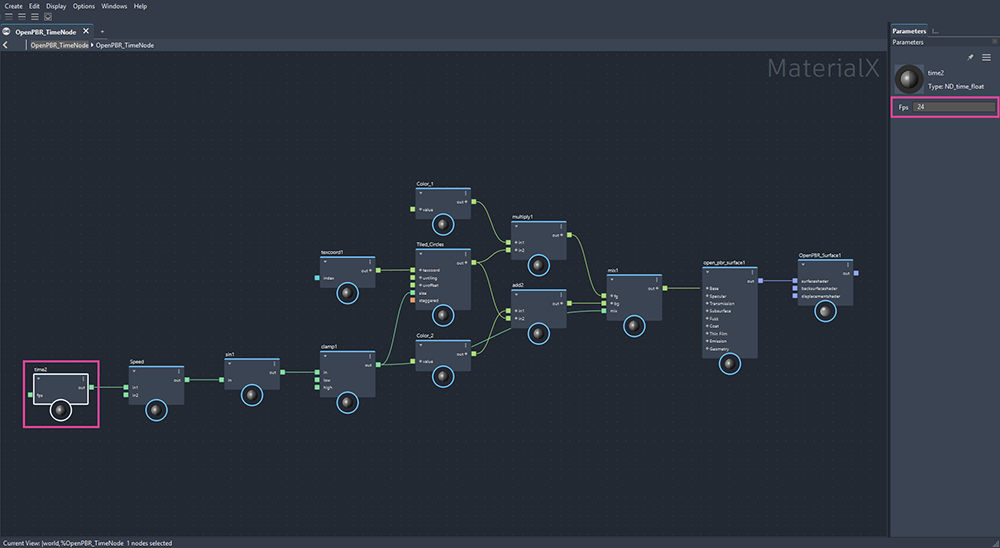Collapse the time2 node with its triangle
This screenshot has width=1000, height=548.
pos(38,378)
